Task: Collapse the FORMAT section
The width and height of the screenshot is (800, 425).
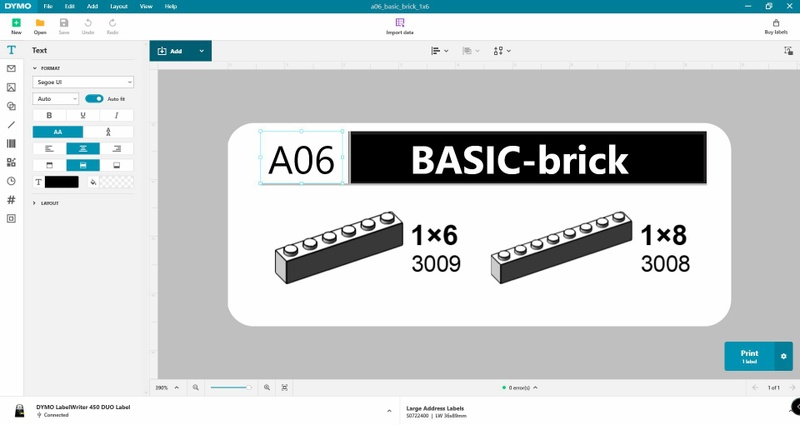Action: click(x=46, y=68)
